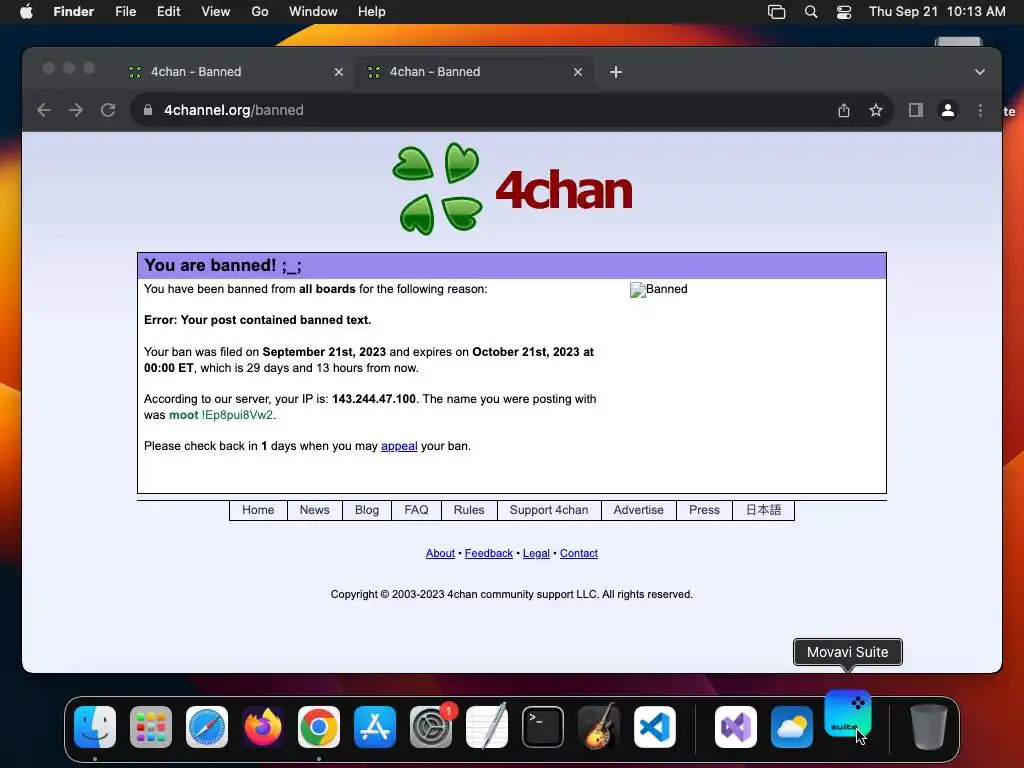Open the Edit menu

pyautogui.click(x=168, y=12)
